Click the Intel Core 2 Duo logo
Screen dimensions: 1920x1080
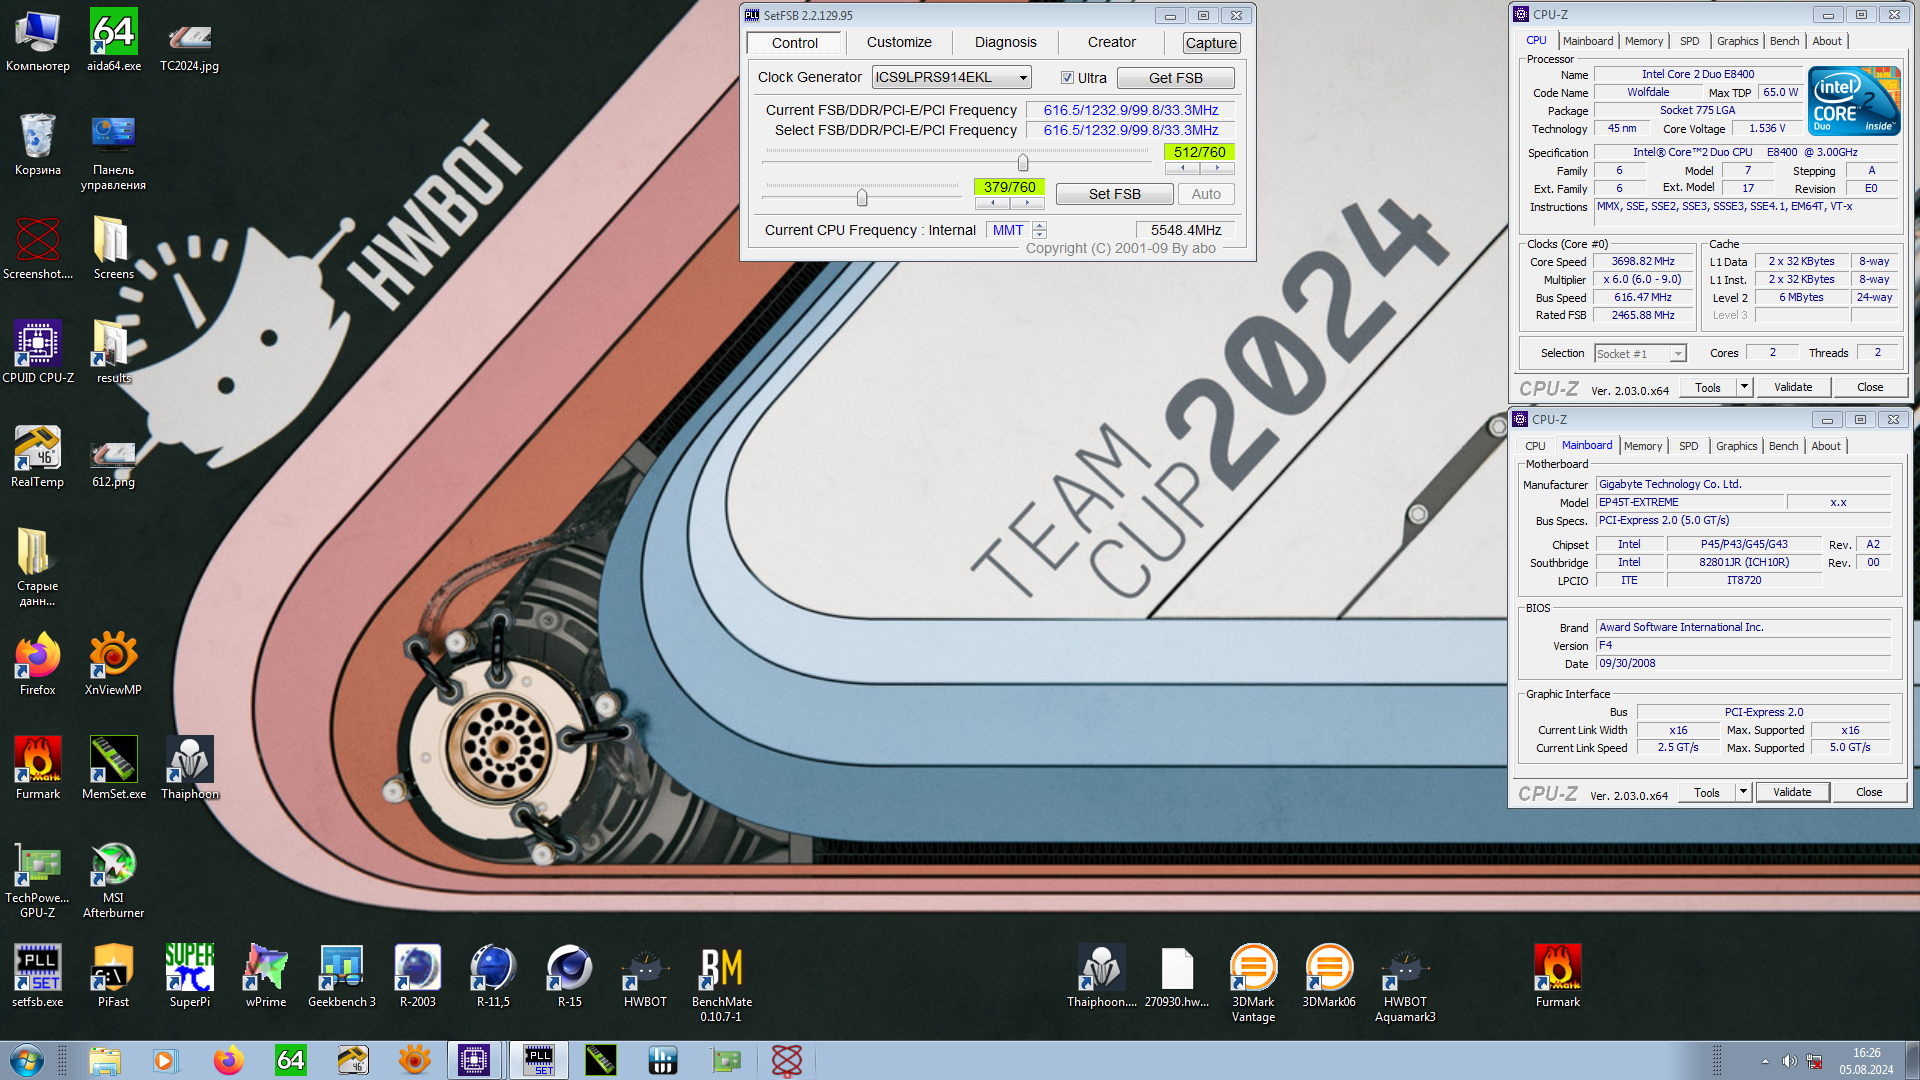[x=1854, y=101]
